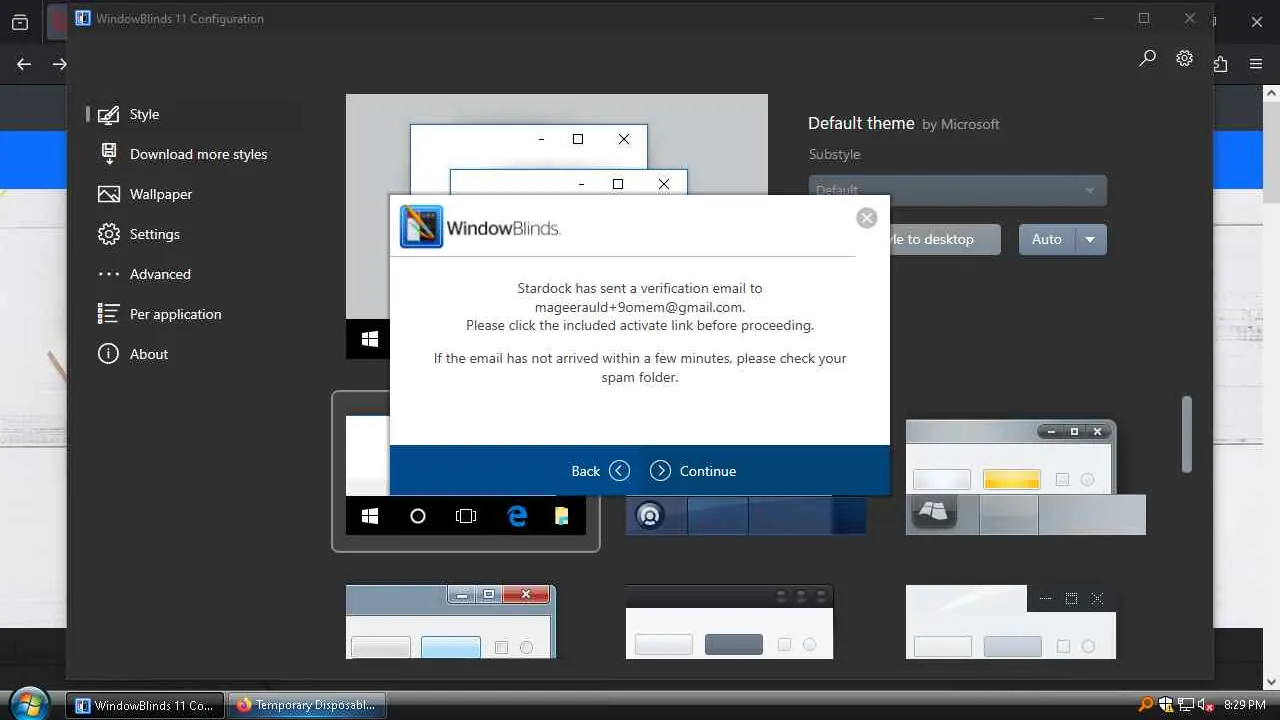1280x720 pixels.
Task: Switch to the Style section
Action: coord(144,114)
